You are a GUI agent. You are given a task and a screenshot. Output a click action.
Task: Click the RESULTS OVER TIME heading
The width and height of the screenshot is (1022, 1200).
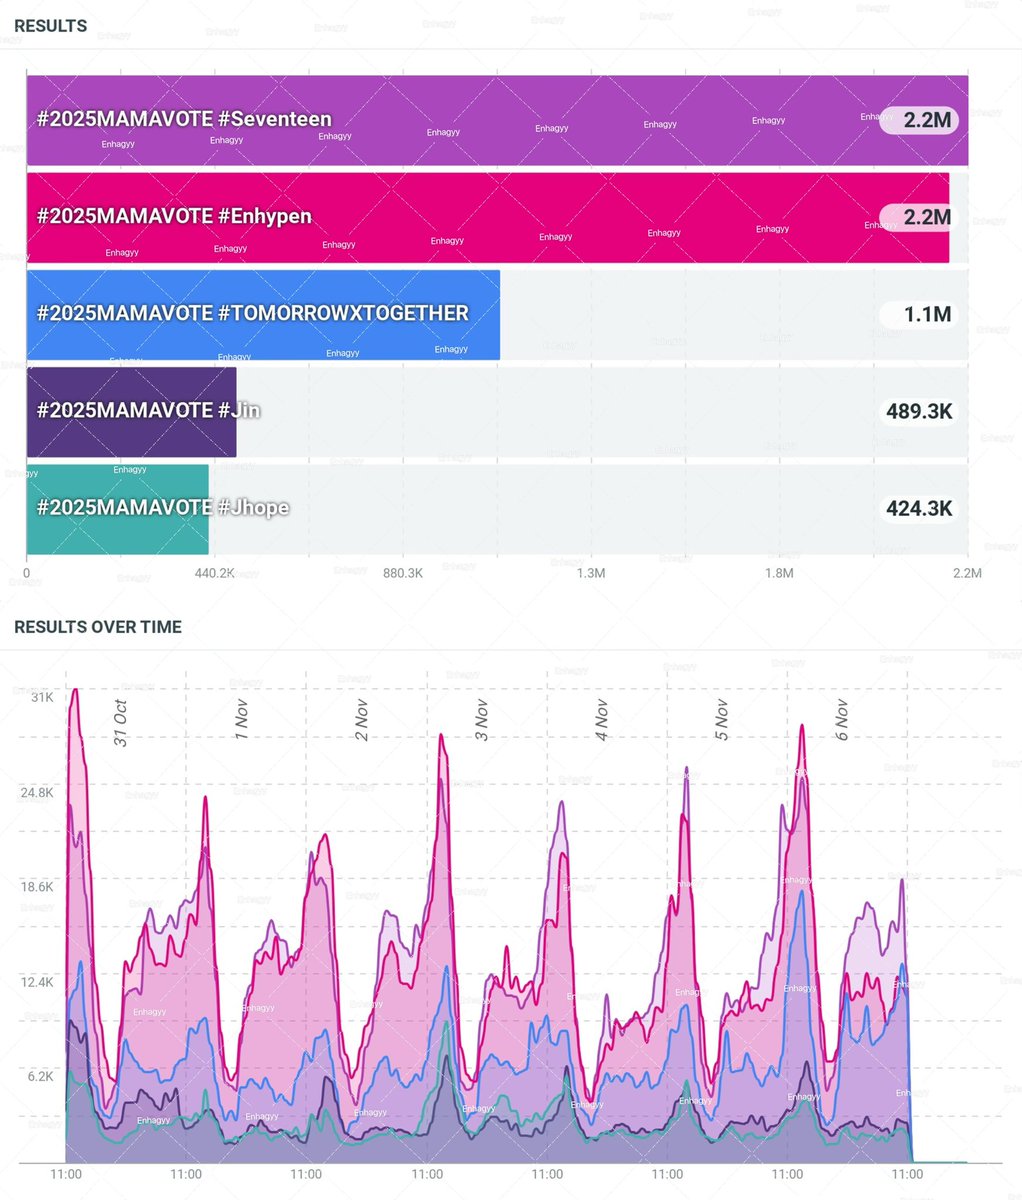(98, 627)
